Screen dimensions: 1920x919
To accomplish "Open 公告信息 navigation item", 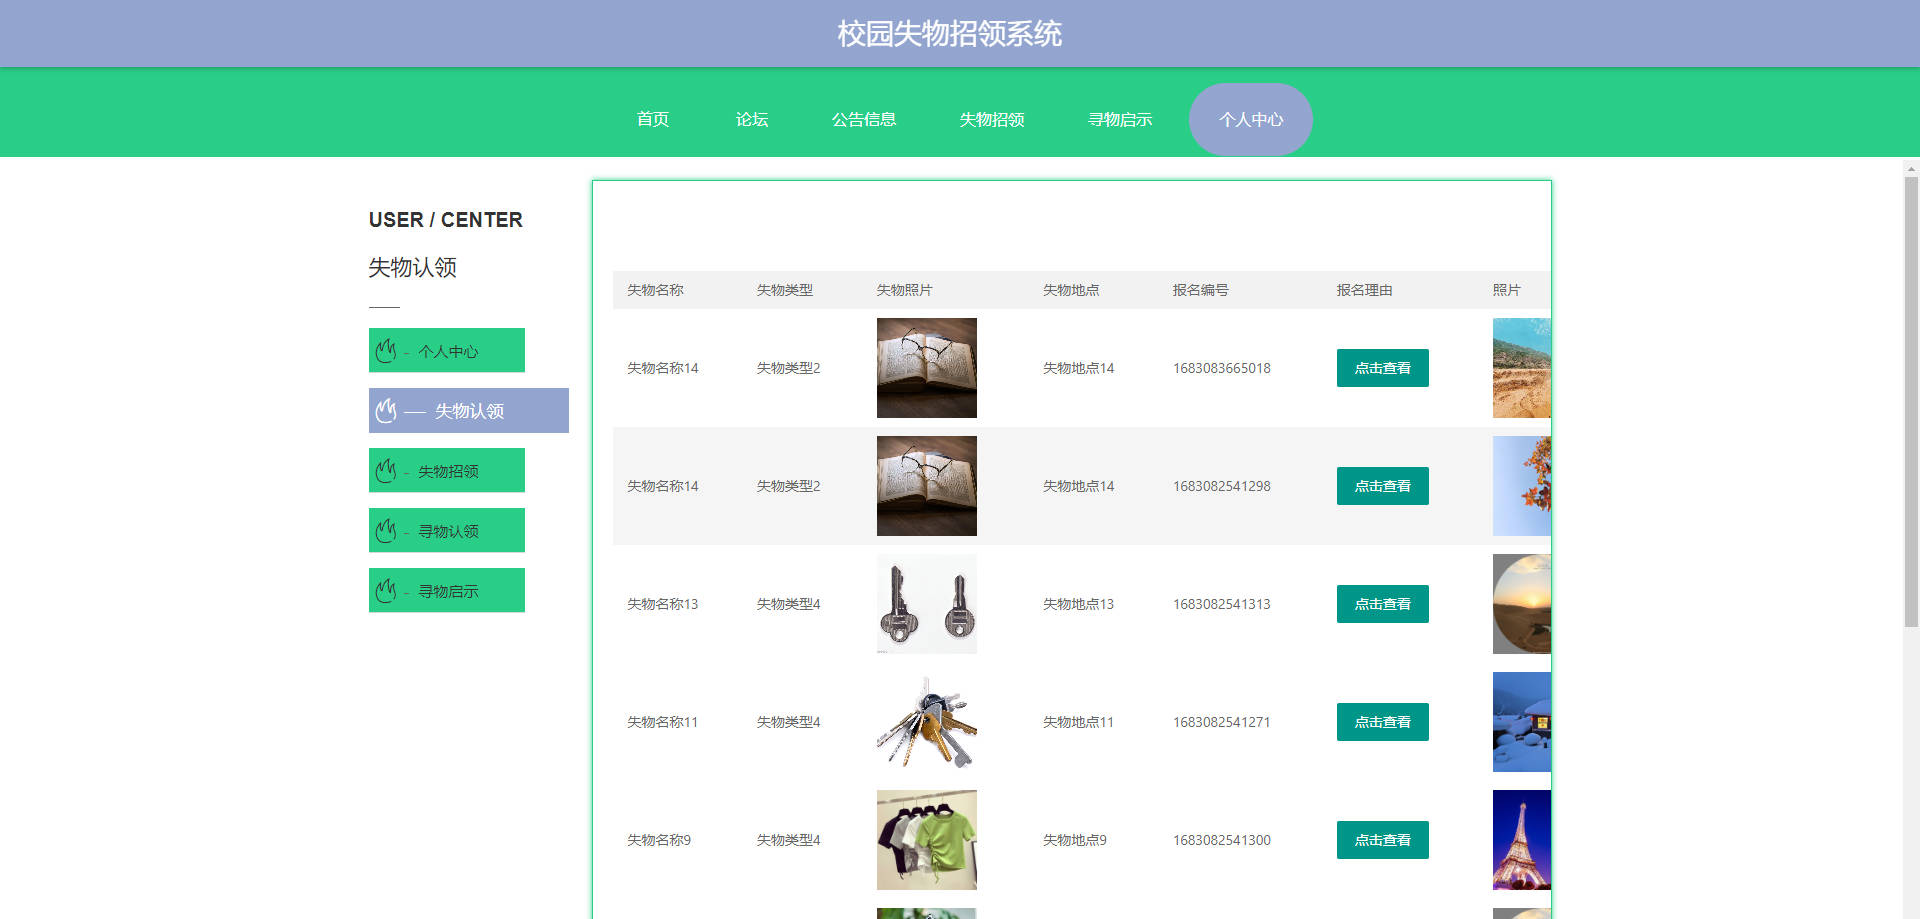I will pos(864,119).
